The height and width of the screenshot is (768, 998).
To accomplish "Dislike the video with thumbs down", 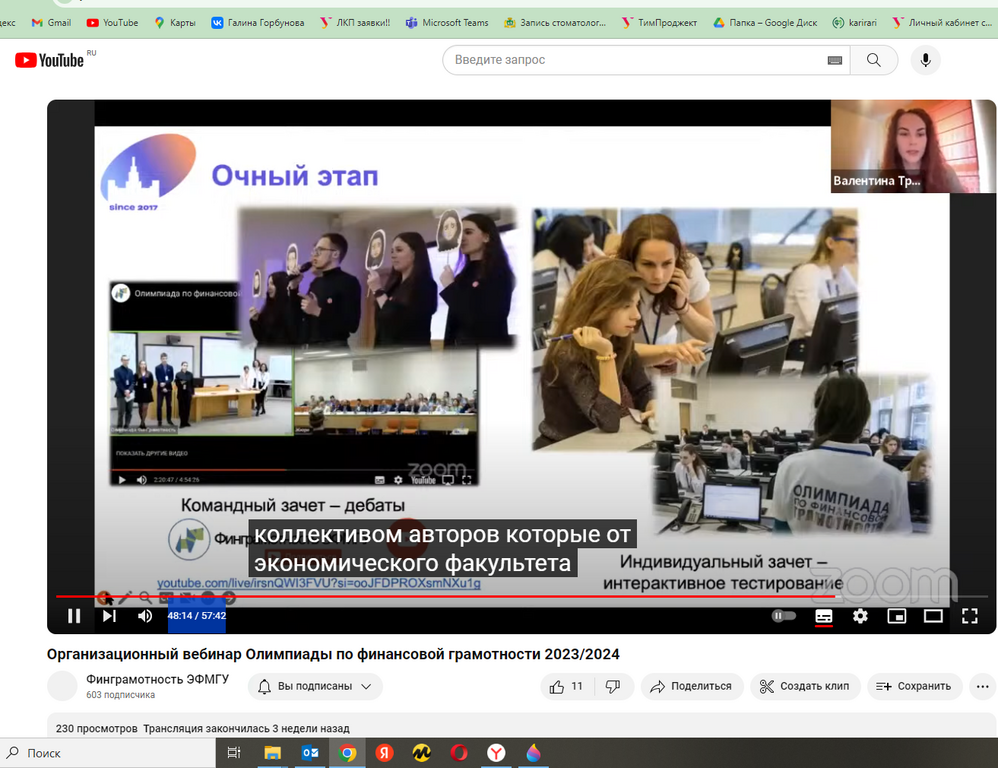I will pos(613,687).
